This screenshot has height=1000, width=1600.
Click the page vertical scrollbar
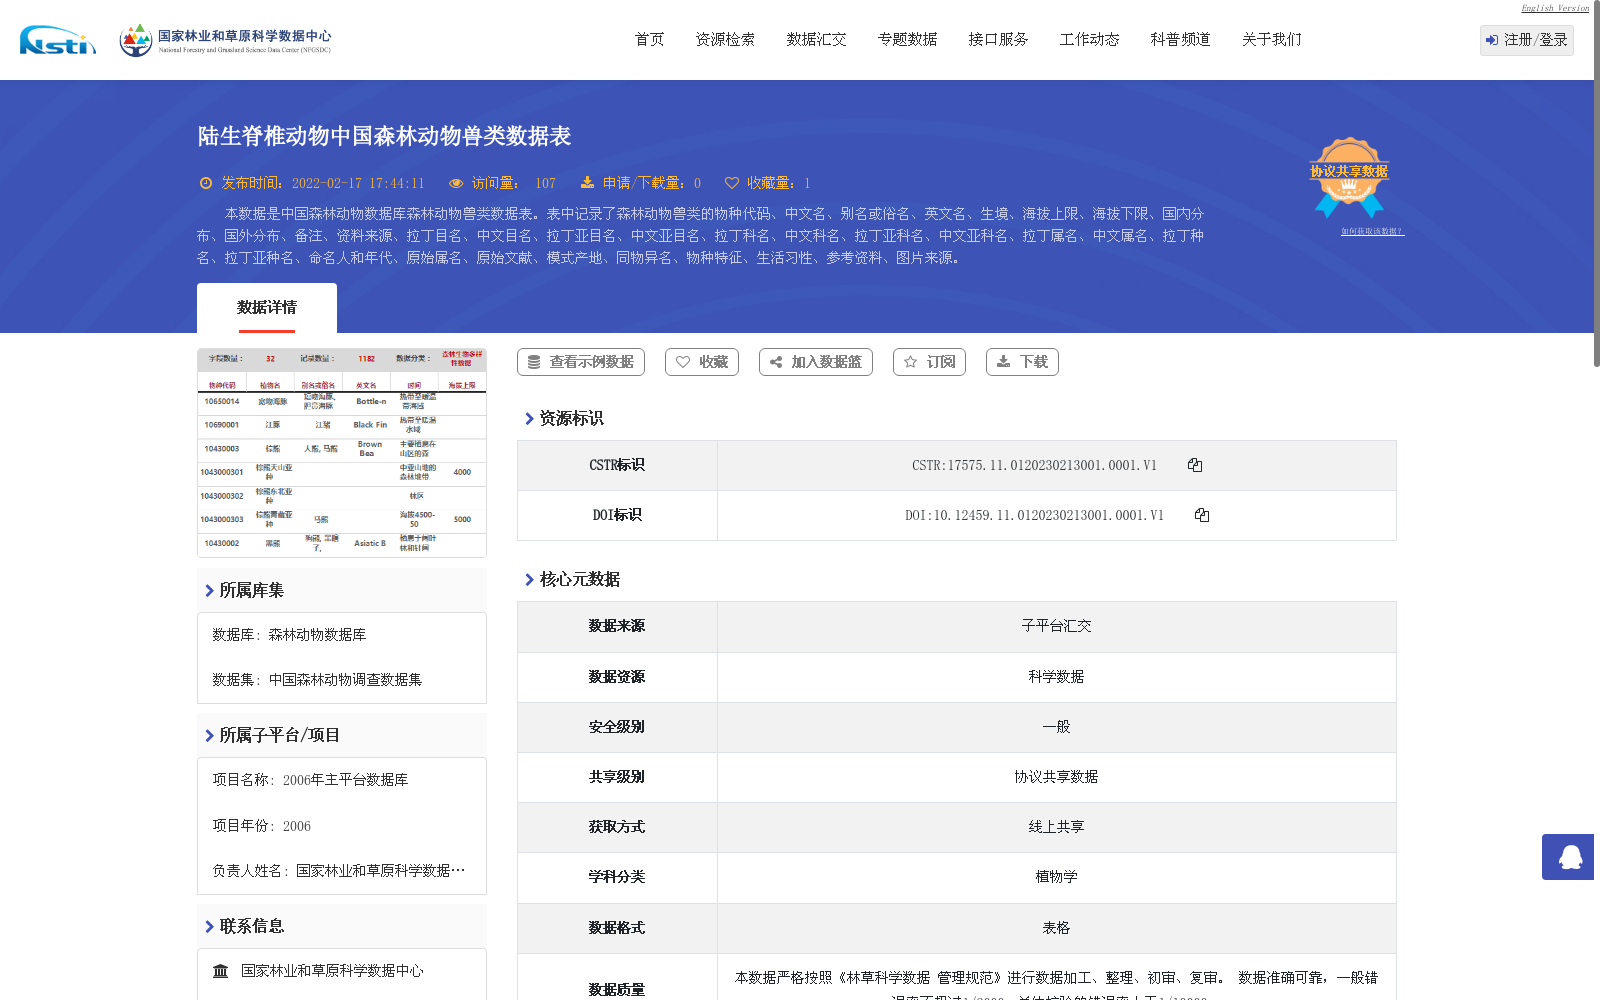click(x=1596, y=185)
